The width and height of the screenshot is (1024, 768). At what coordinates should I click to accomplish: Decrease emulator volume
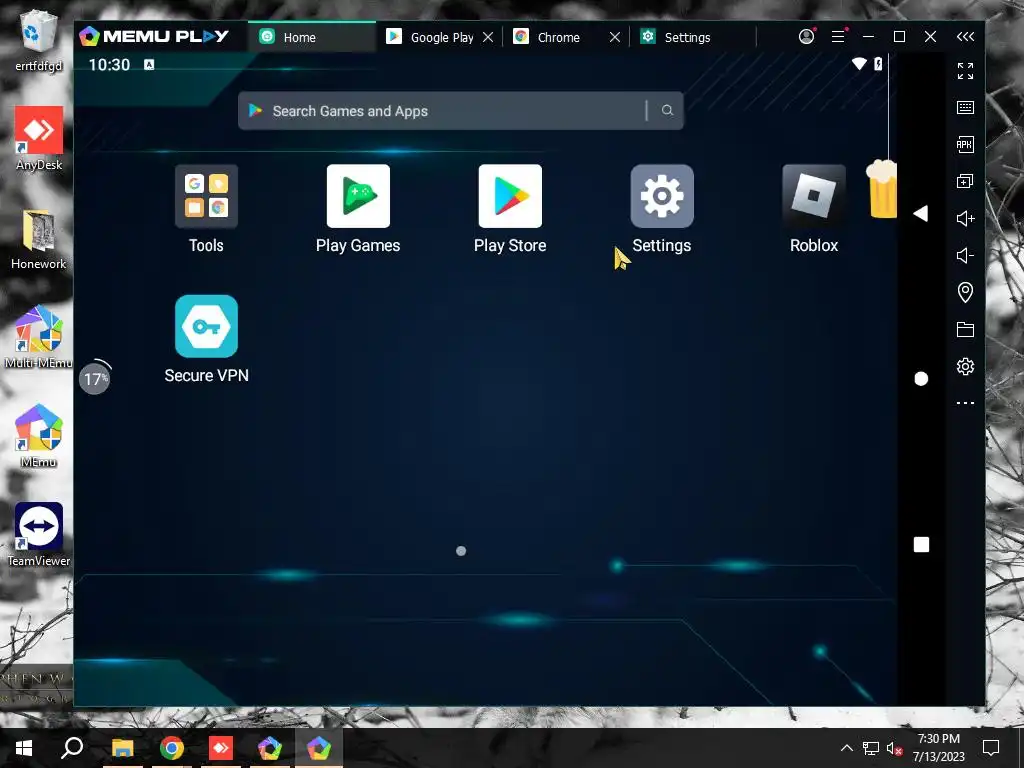[x=965, y=255]
